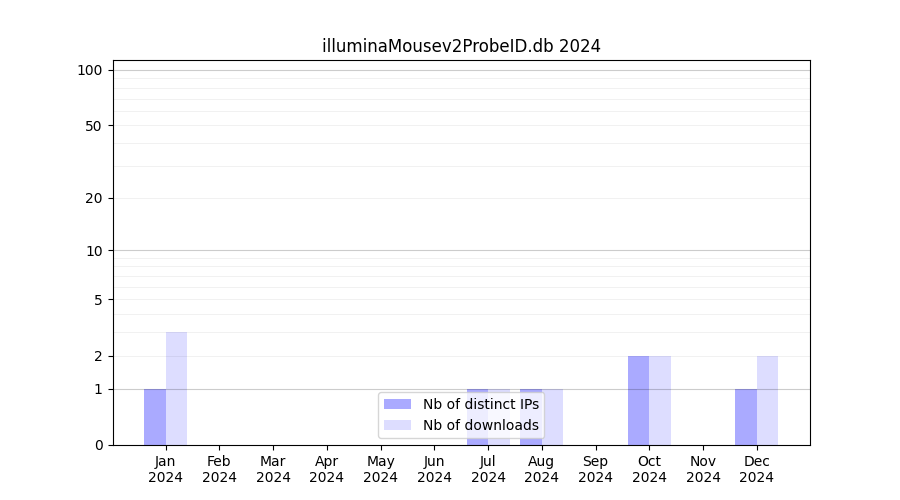The image size is (900, 500).
Task: Click the 20 y-axis tick label
Action: tap(93, 198)
